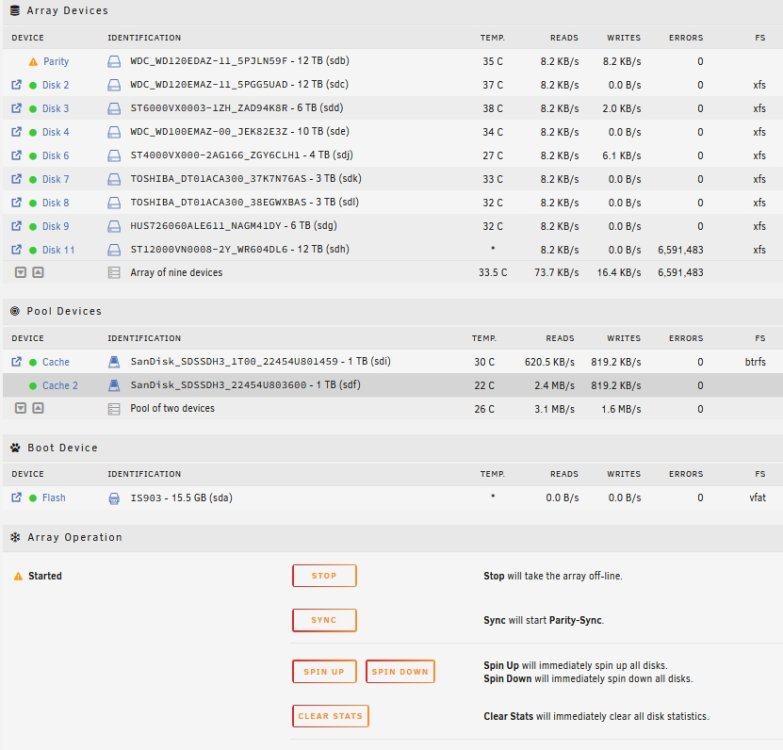
Task: Click list icon beside Array of nine devices
Action: click(114, 273)
